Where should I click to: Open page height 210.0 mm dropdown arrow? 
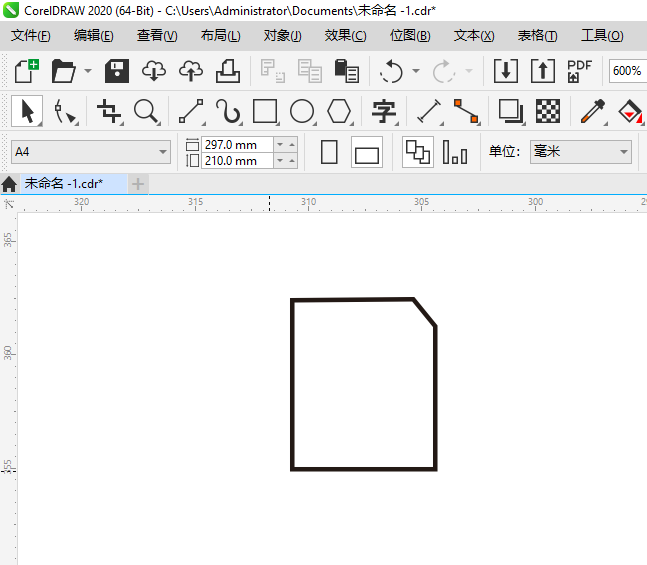tap(280, 161)
